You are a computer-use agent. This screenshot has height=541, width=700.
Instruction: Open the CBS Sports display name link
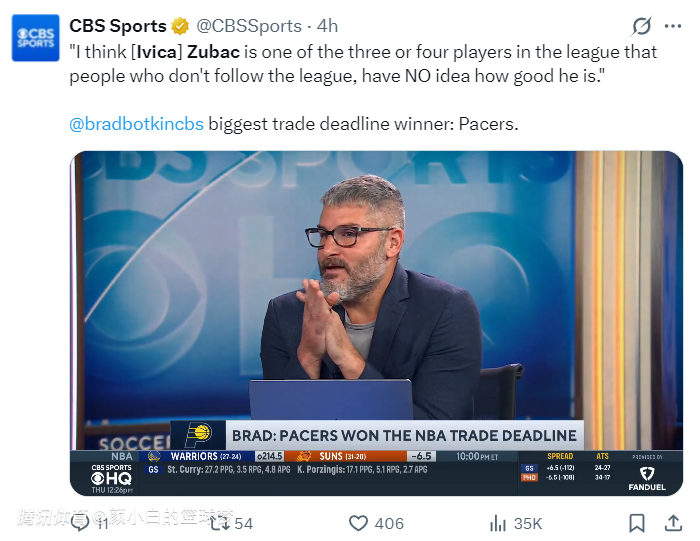[x=117, y=26]
